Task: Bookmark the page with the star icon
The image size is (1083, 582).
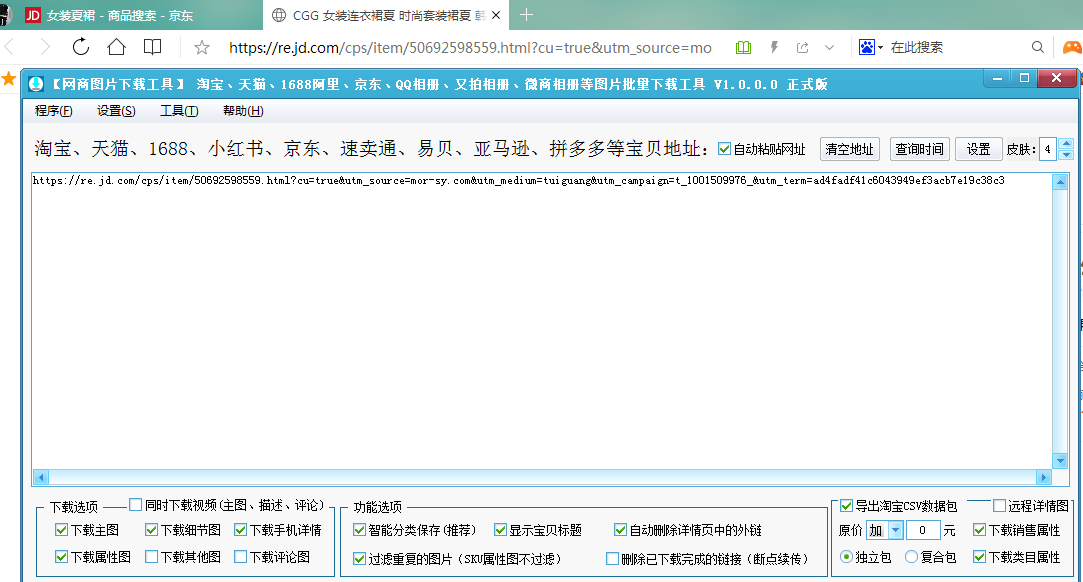Action: pyautogui.click(x=202, y=47)
